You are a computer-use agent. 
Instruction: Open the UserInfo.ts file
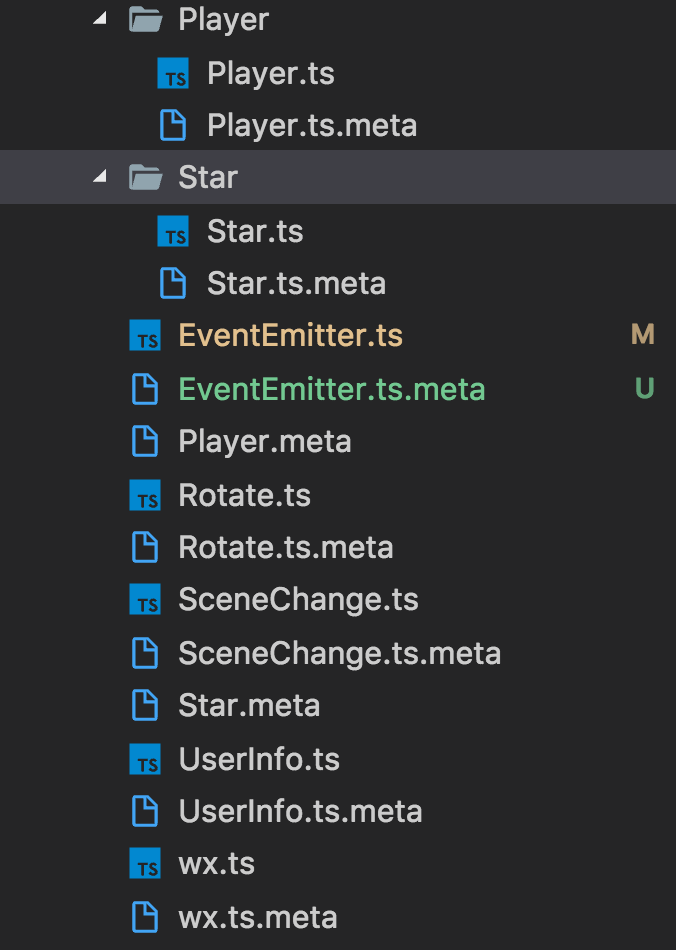(x=259, y=759)
